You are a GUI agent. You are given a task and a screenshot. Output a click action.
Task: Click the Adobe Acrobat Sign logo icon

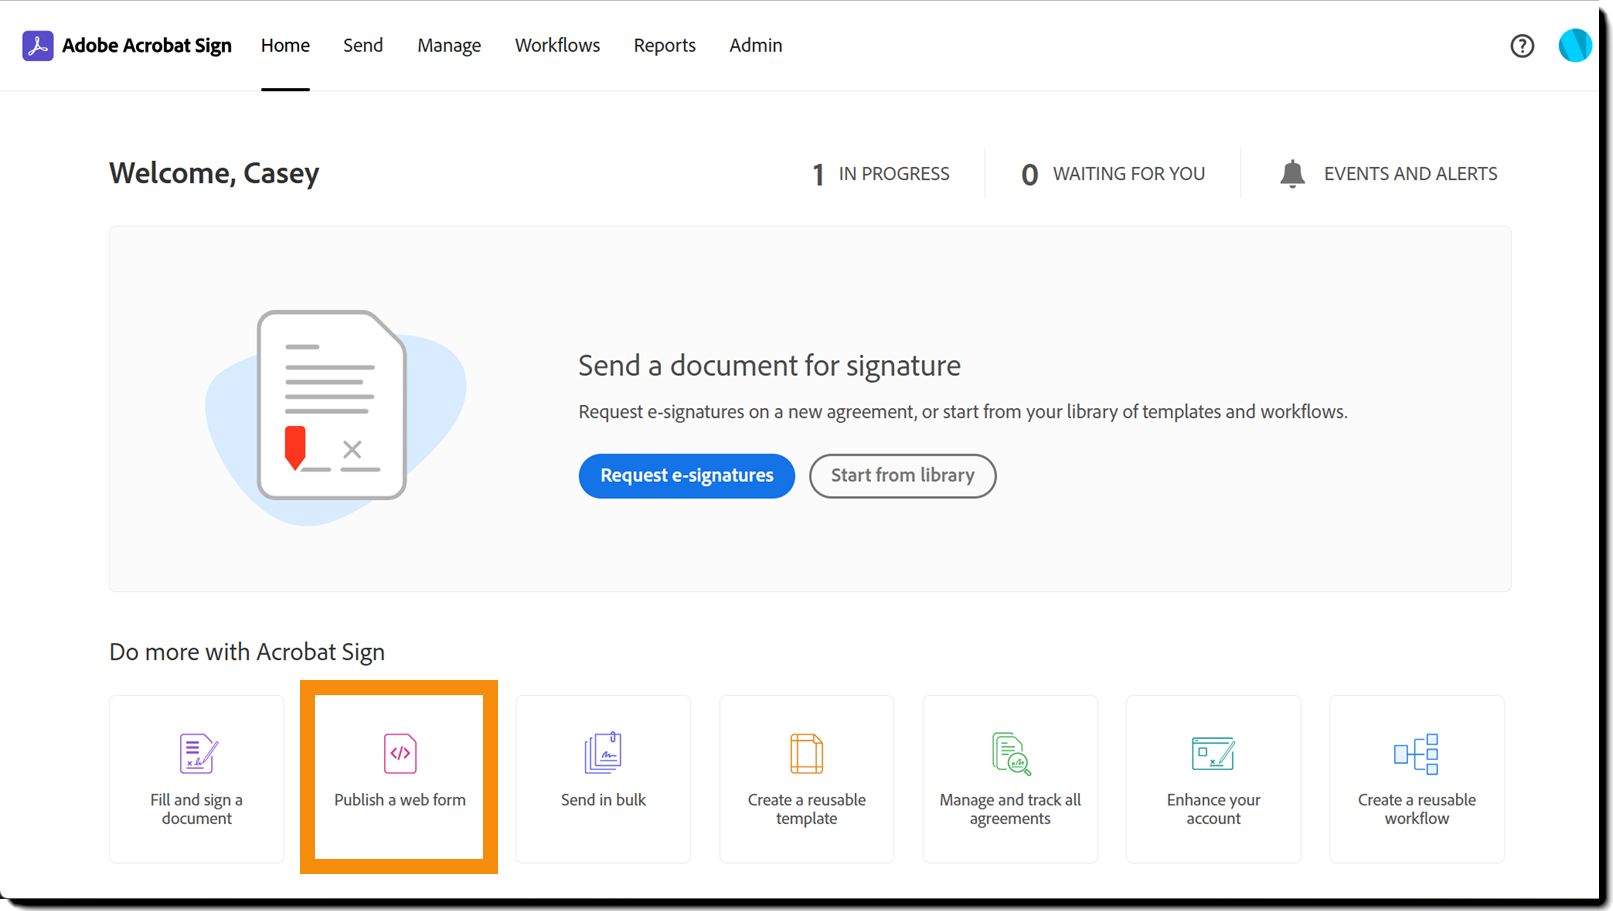click(38, 46)
